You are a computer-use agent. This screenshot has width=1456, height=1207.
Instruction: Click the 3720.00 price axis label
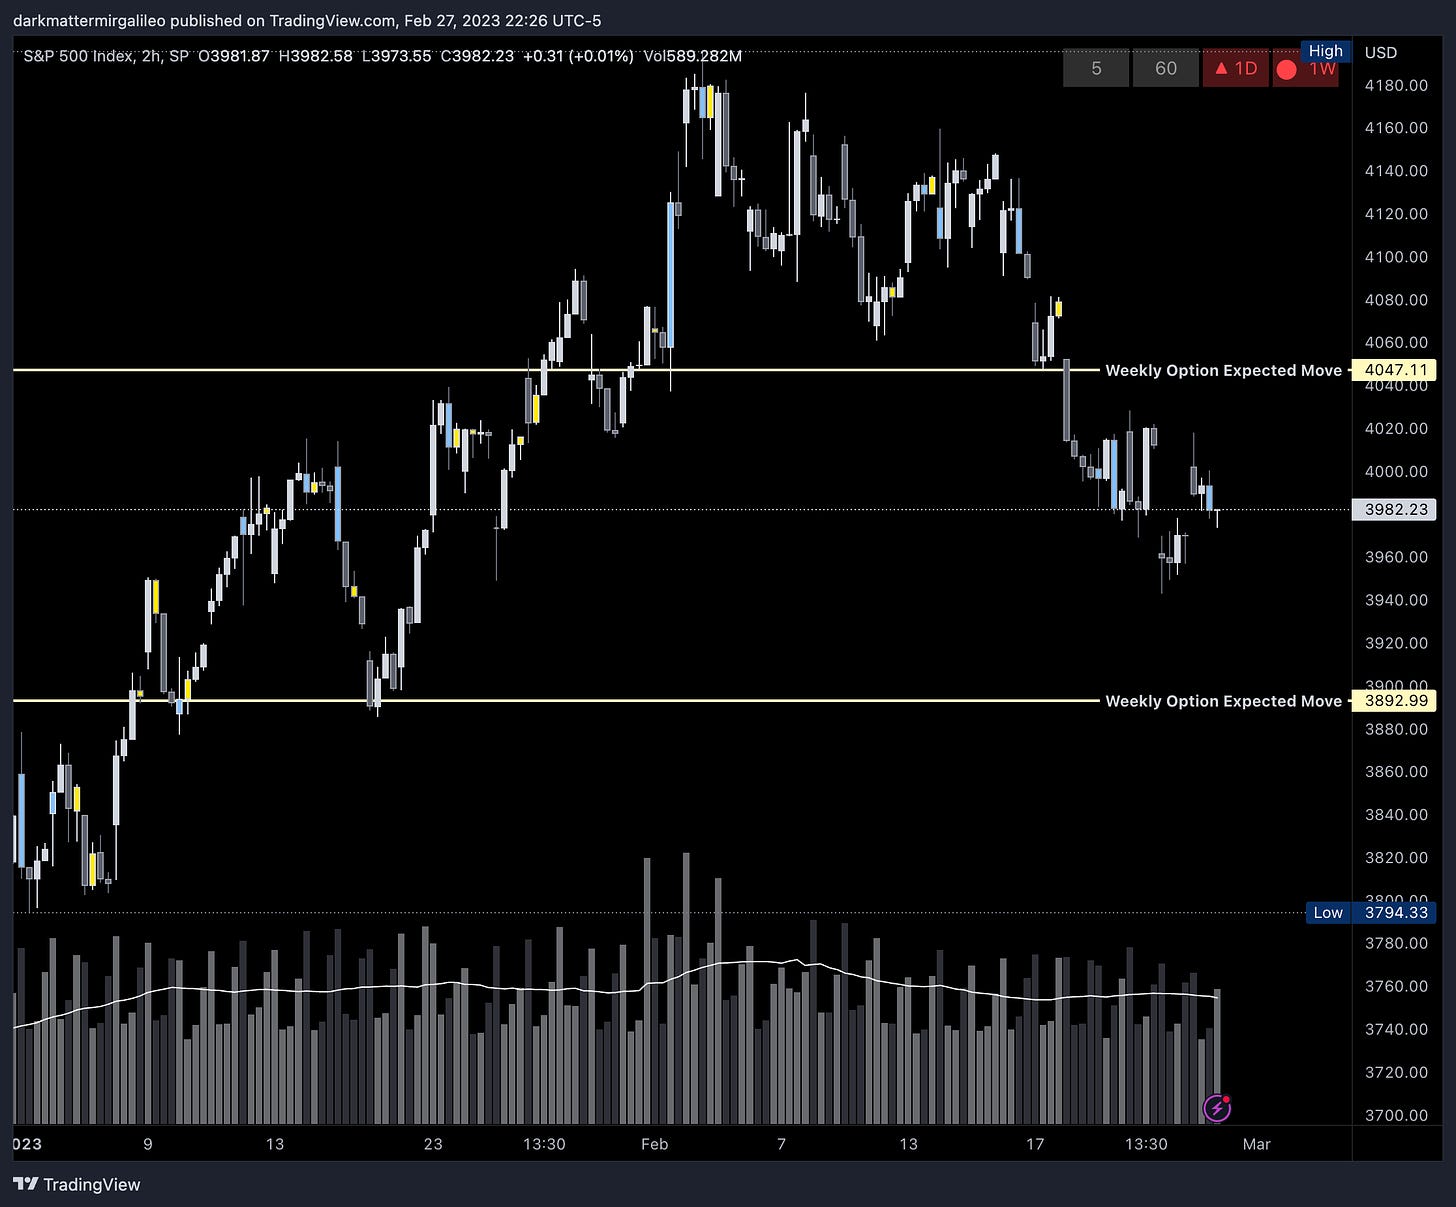tap(1396, 1072)
